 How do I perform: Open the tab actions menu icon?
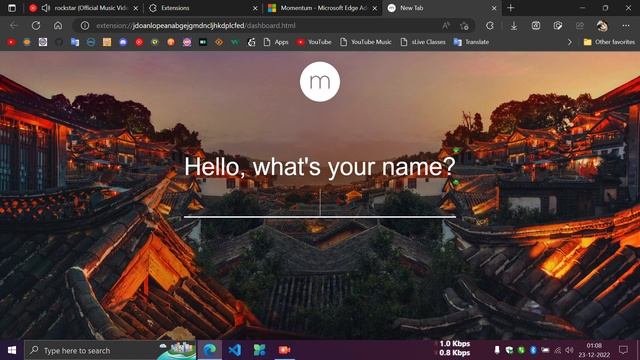click(12, 8)
